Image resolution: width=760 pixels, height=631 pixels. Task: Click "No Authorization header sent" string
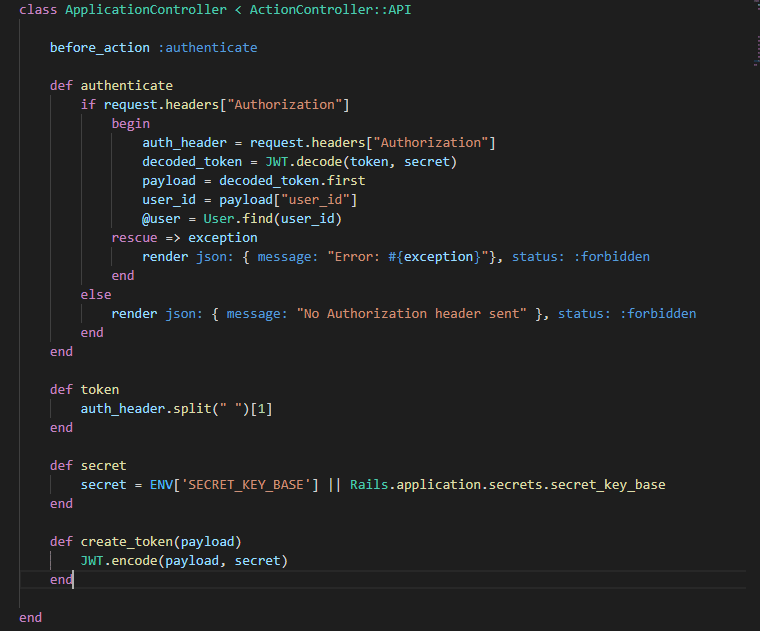click(411, 314)
